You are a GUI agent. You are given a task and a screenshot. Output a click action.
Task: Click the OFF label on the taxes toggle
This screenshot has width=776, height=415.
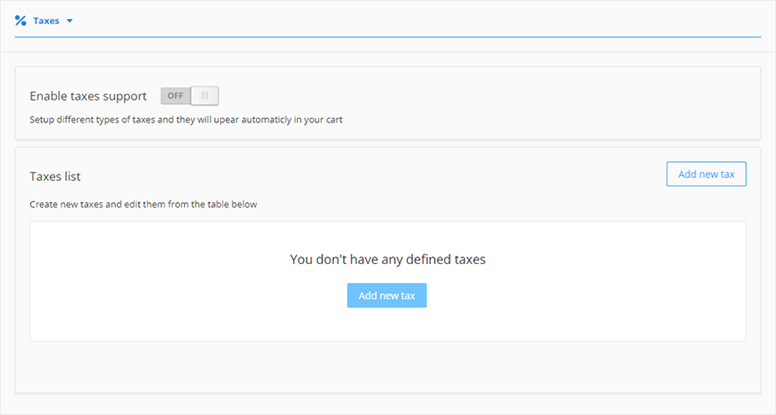pyautogui.click(x=176, y=96)
